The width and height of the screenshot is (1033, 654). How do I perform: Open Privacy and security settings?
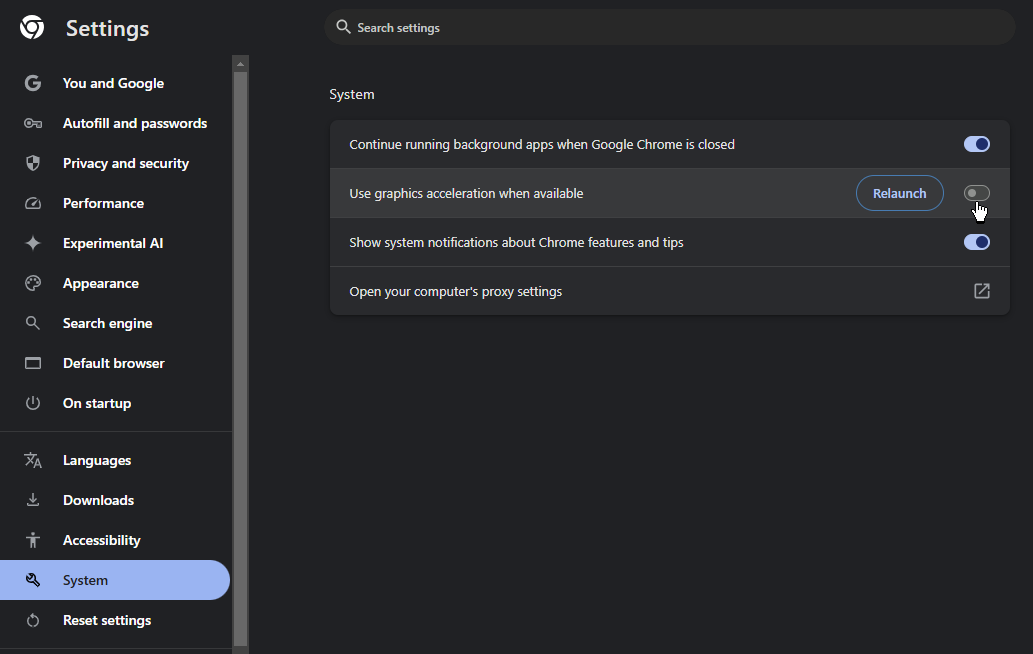click(x=115, y=163)
